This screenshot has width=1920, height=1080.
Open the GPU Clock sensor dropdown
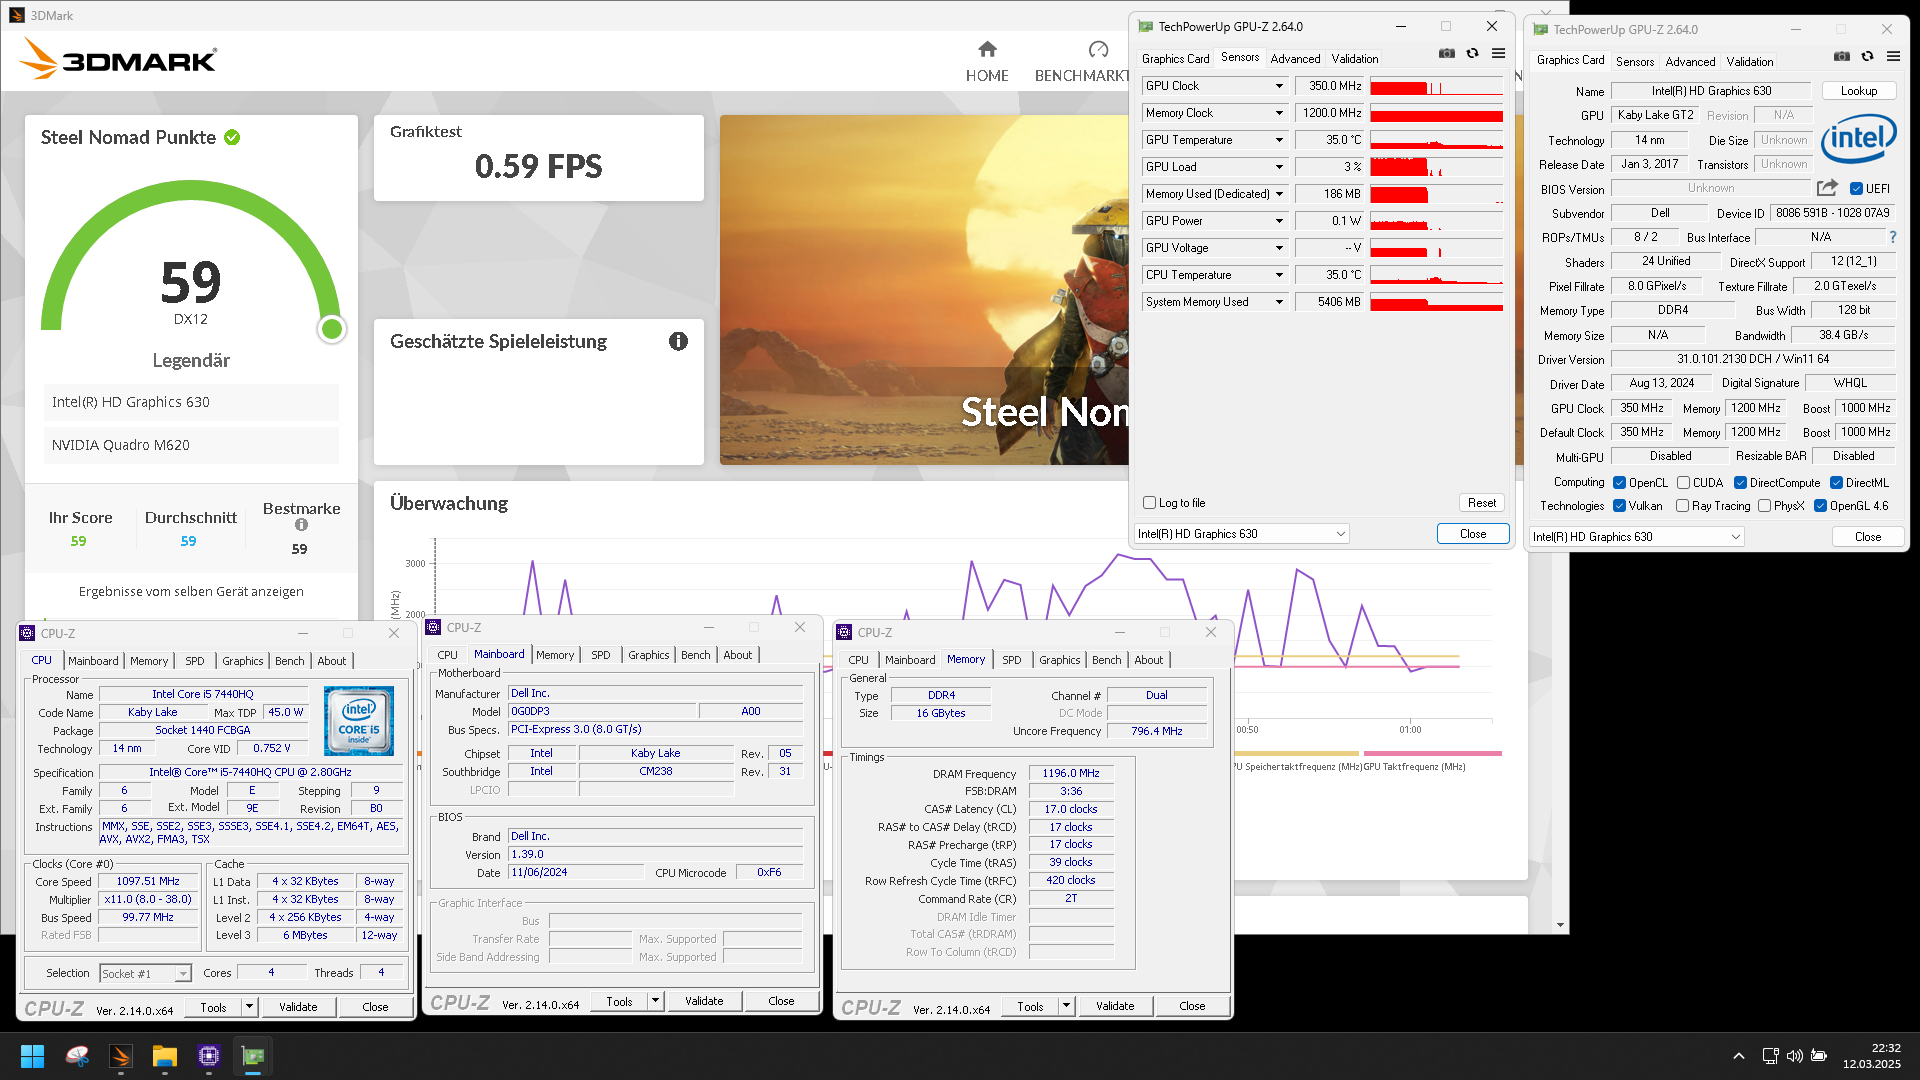point(1278,86)
